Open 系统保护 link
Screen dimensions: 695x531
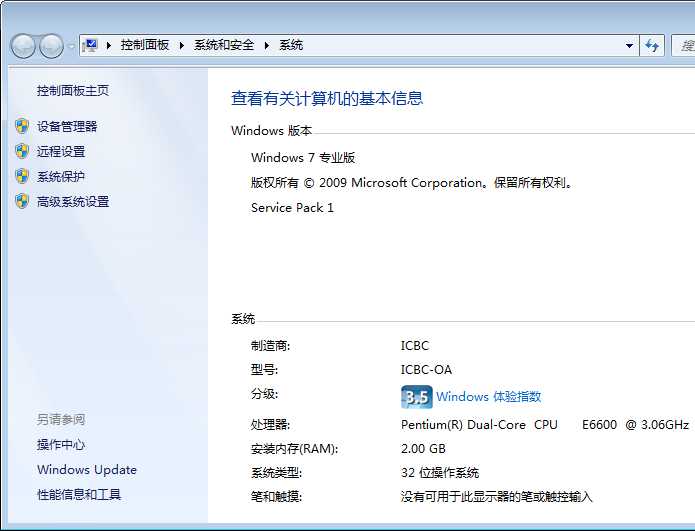point(61,176)
